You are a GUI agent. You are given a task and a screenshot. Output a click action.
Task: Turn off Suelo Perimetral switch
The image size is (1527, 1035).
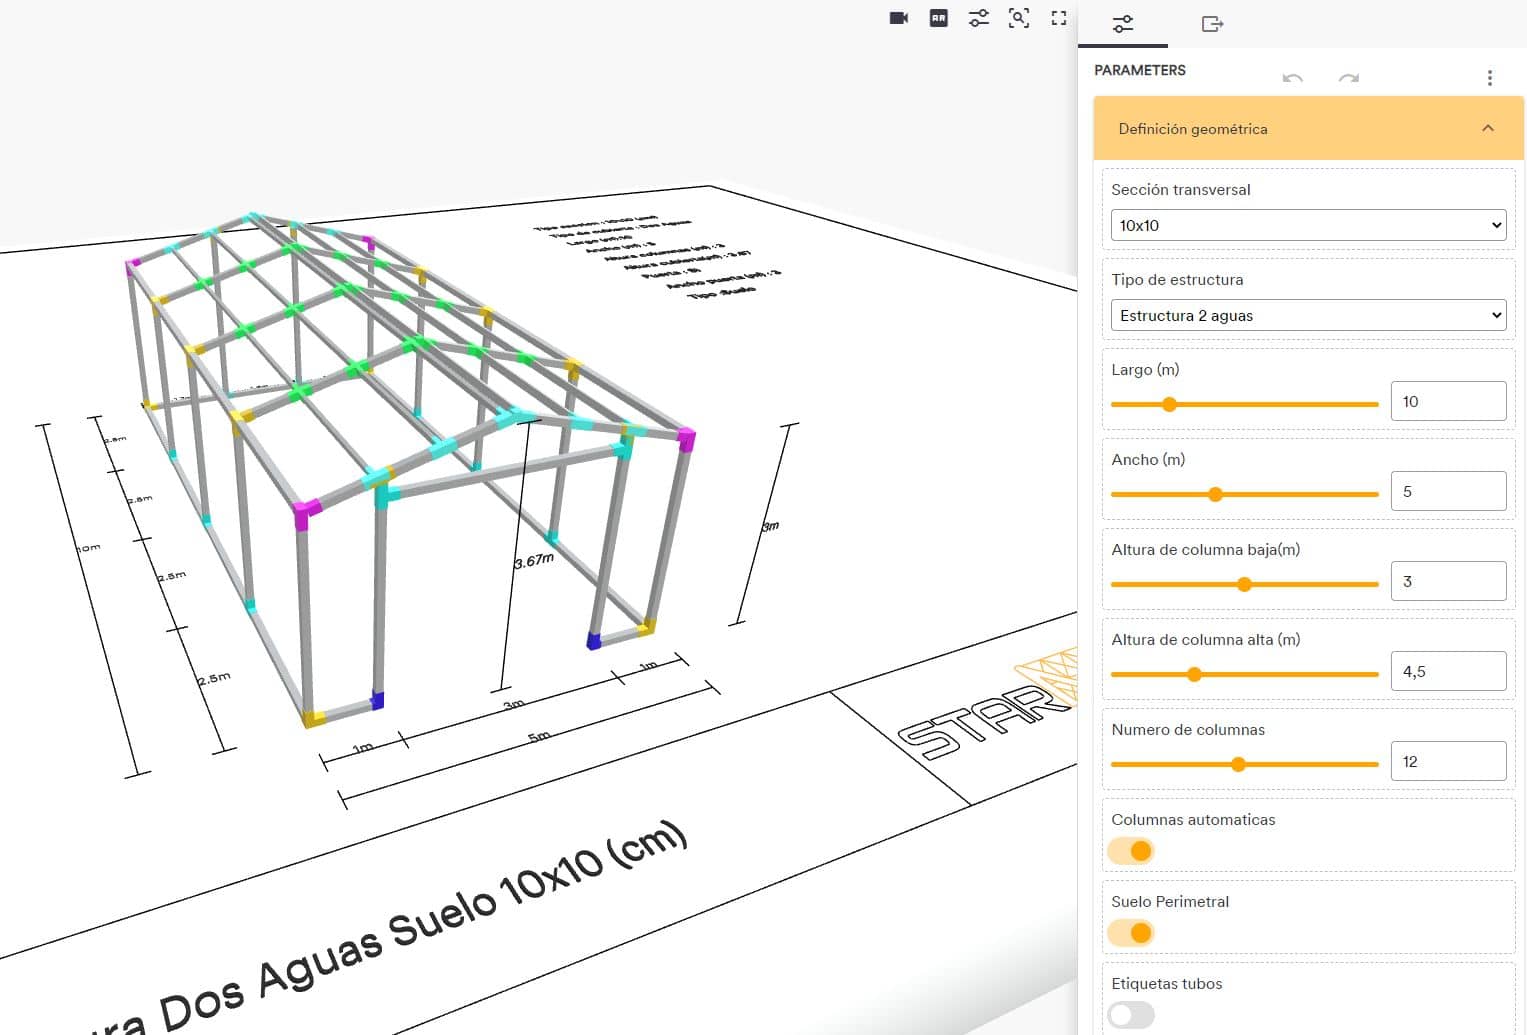point(1131,933)
